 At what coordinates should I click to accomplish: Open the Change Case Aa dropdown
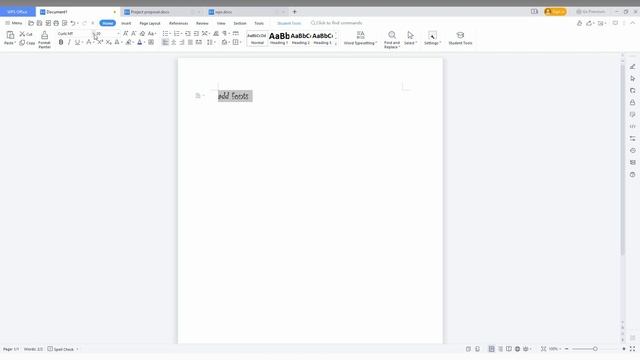152,33
